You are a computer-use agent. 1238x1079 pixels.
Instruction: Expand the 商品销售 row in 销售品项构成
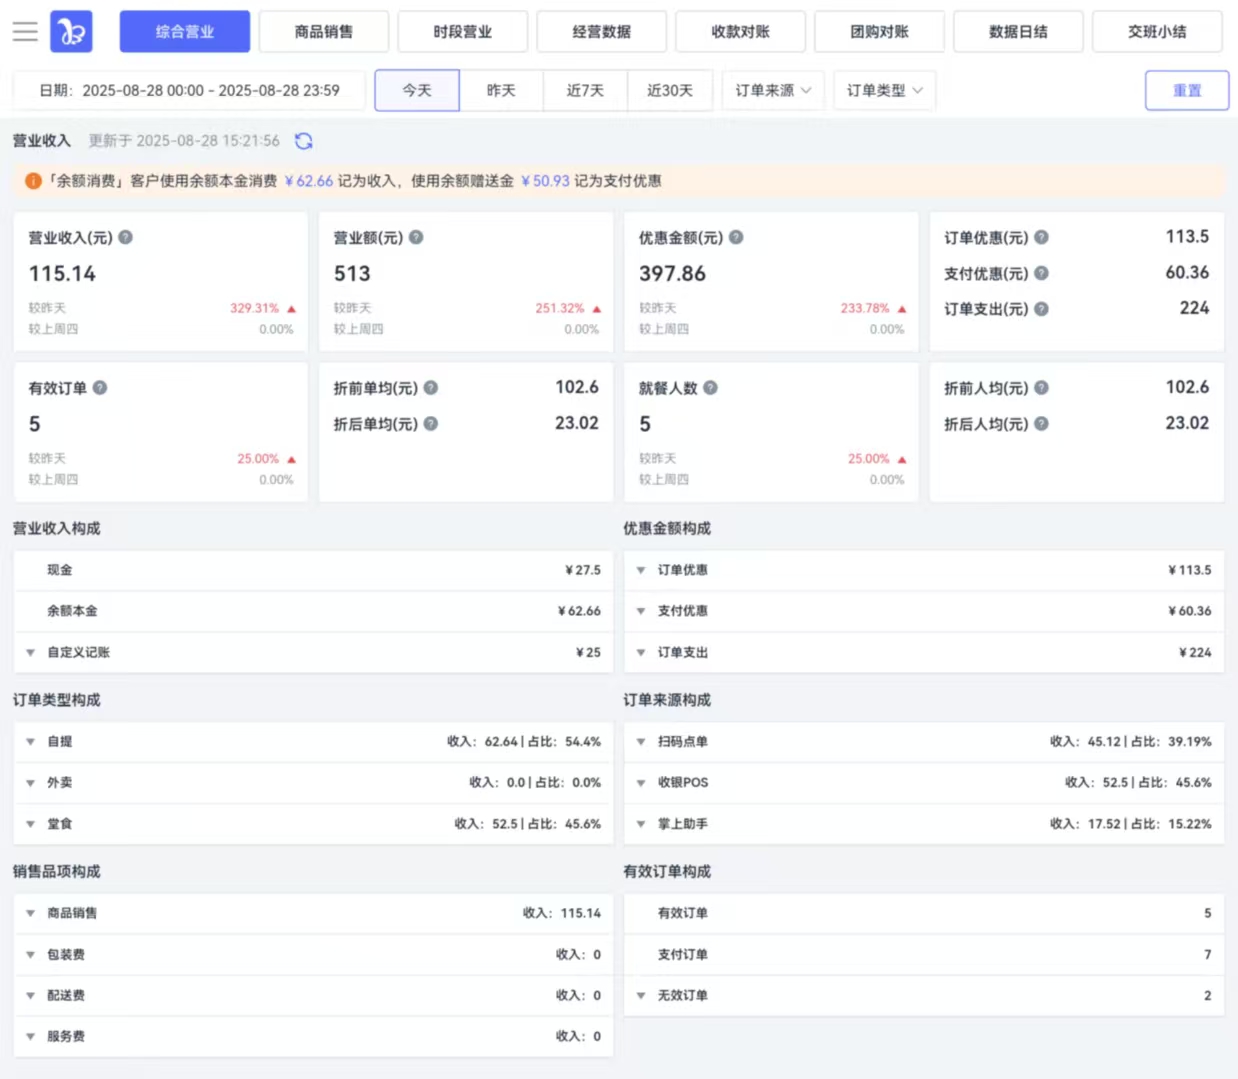313,913
